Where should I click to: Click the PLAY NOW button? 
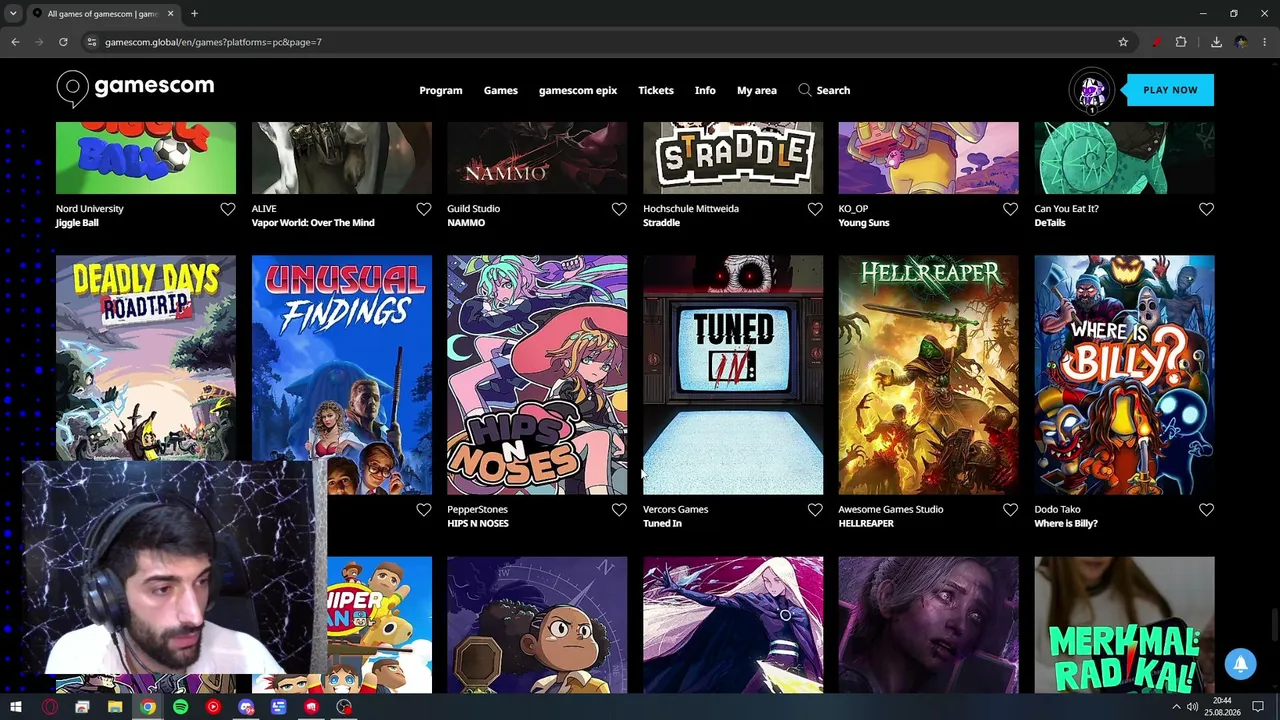[x=1170, y=90]
